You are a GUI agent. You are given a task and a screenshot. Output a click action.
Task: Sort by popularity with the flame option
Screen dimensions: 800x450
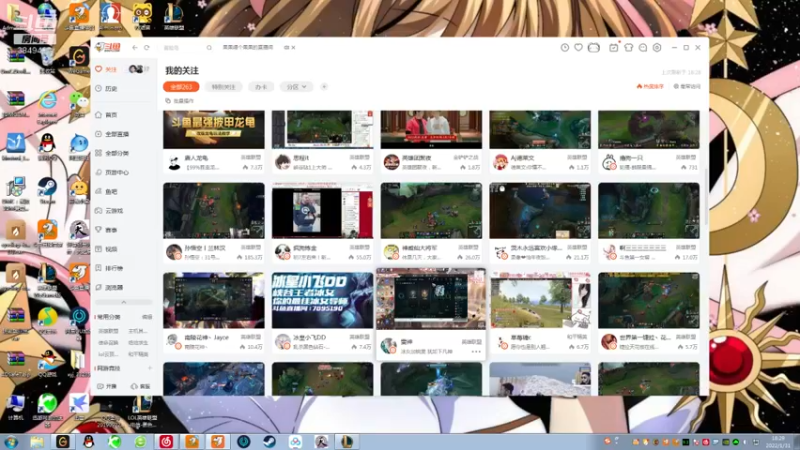click(x=650, y=87)
